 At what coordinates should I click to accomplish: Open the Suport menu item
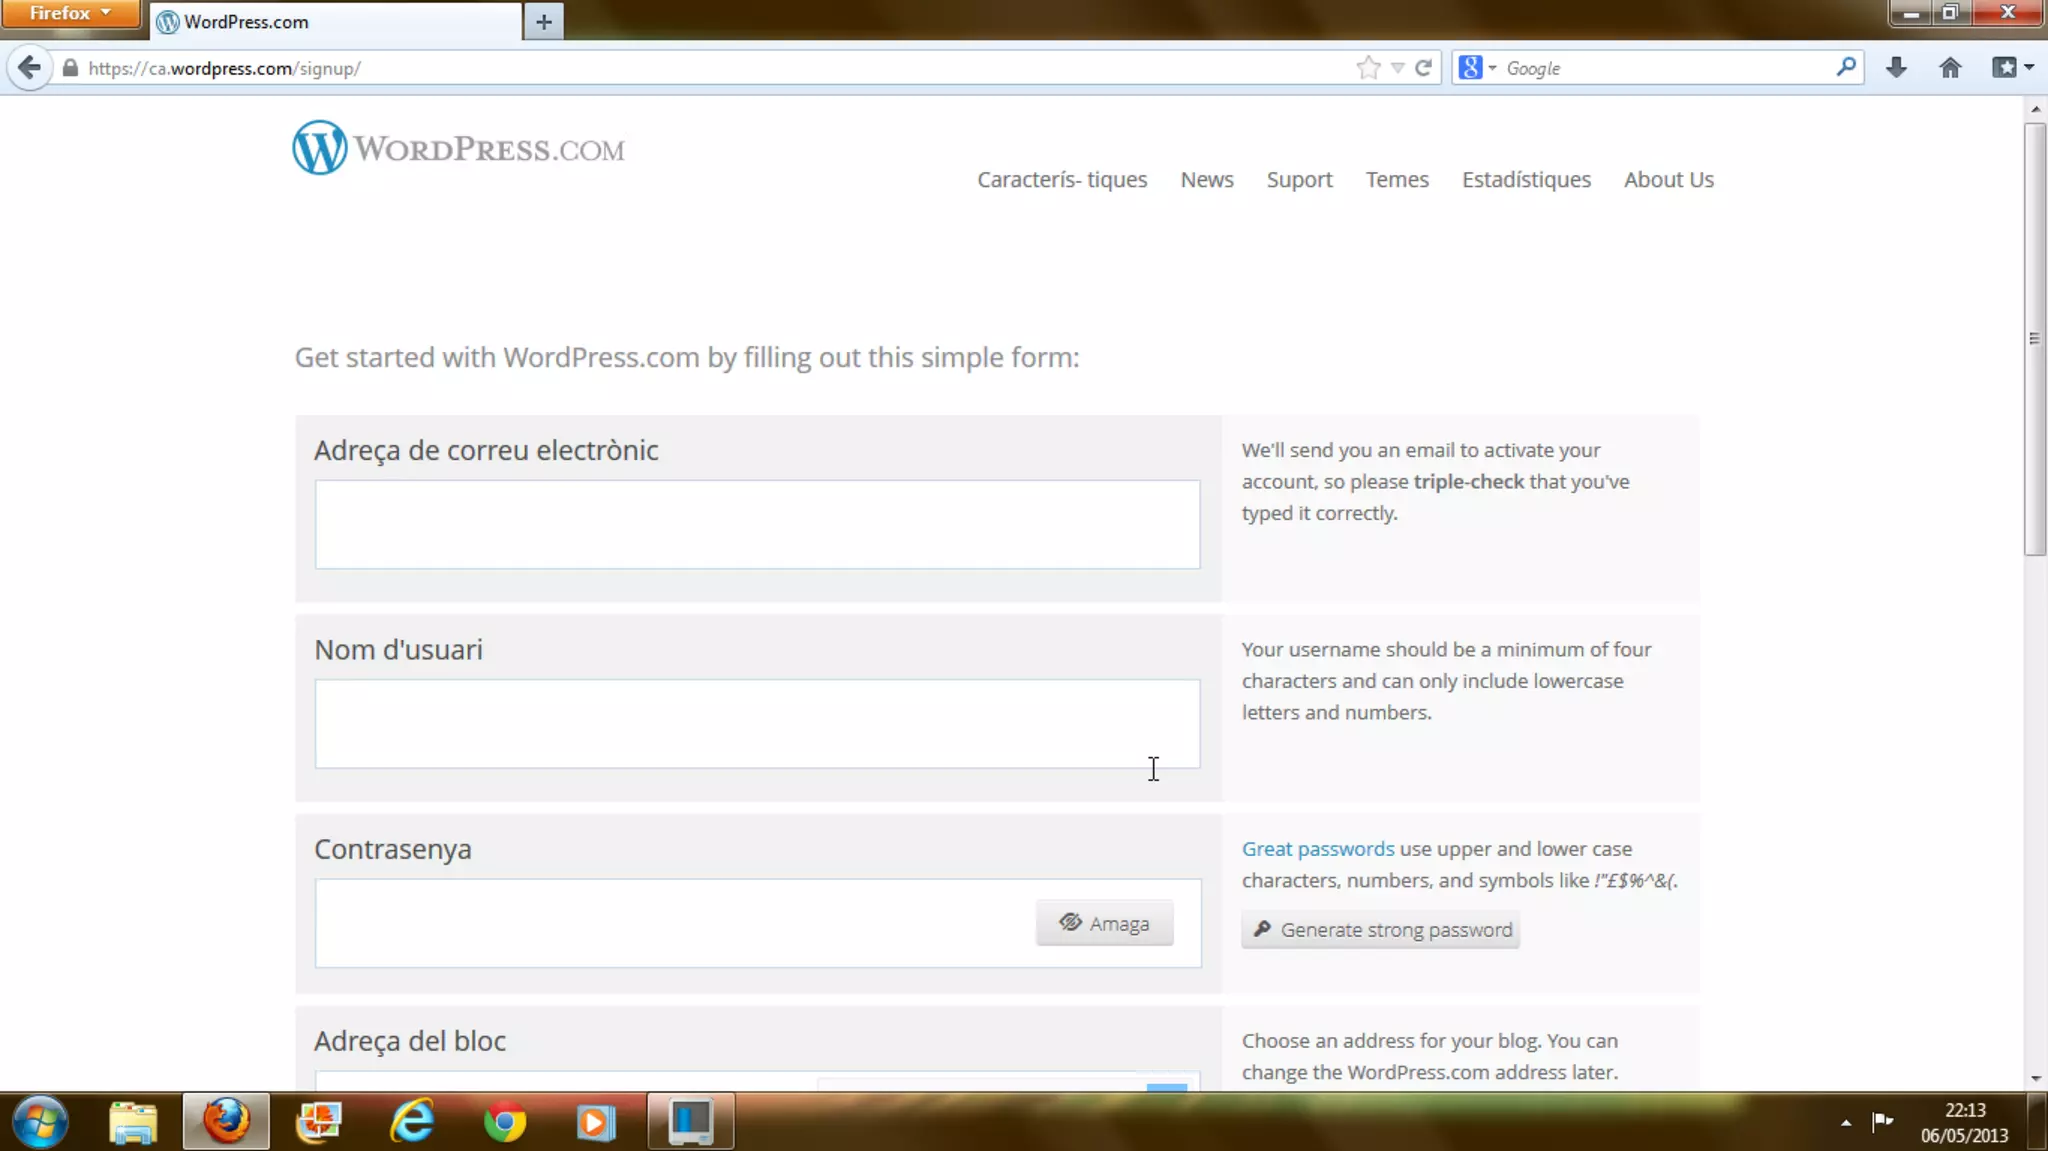coord(1299,180)
